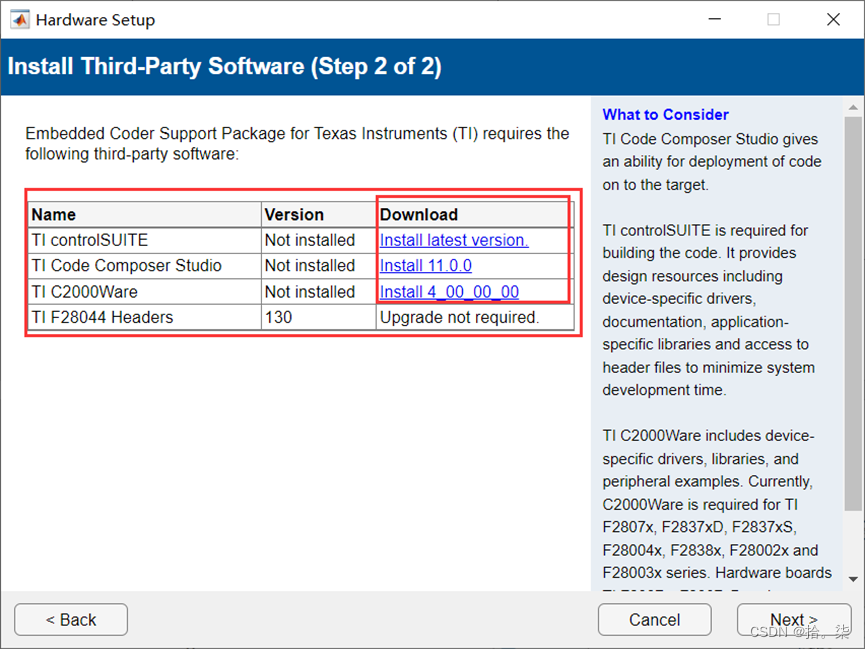
Task: Minimize the Hardware Setup window
Action: [715, 19]
